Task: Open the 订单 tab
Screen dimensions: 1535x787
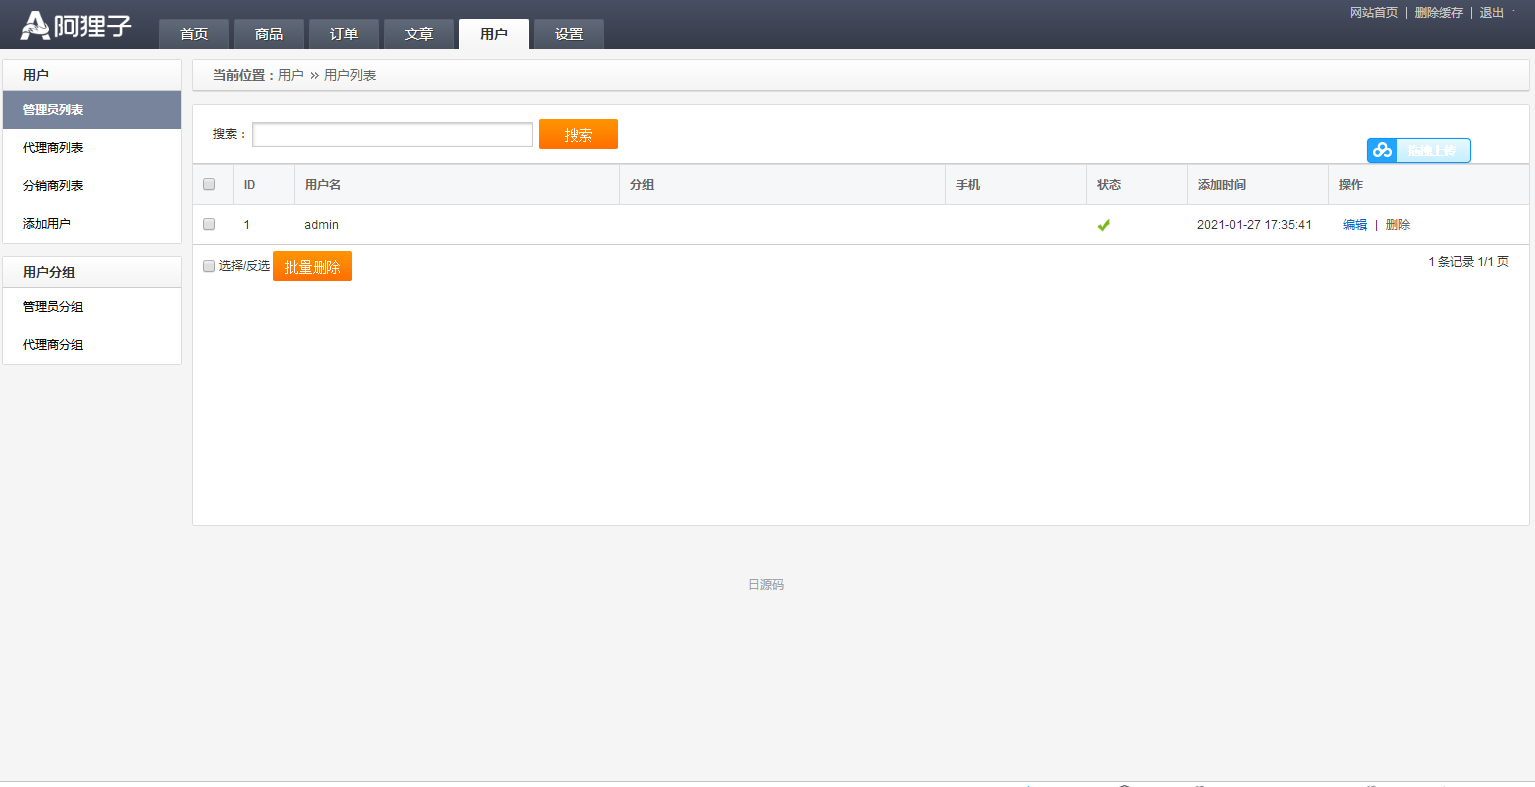Action: coord(343,33)
